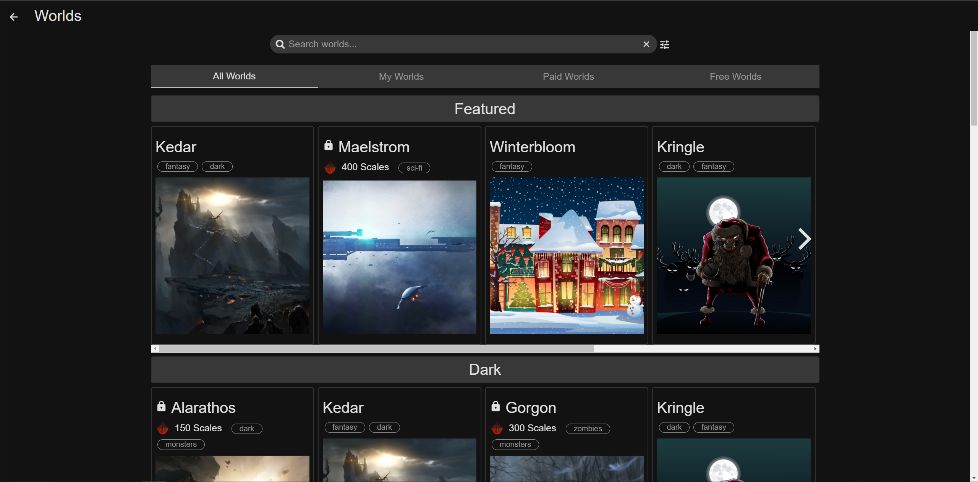Screen dimensions: 978x482
Task: Open the Featured Kringle Santa thumbnail
Action: (734, 256)
